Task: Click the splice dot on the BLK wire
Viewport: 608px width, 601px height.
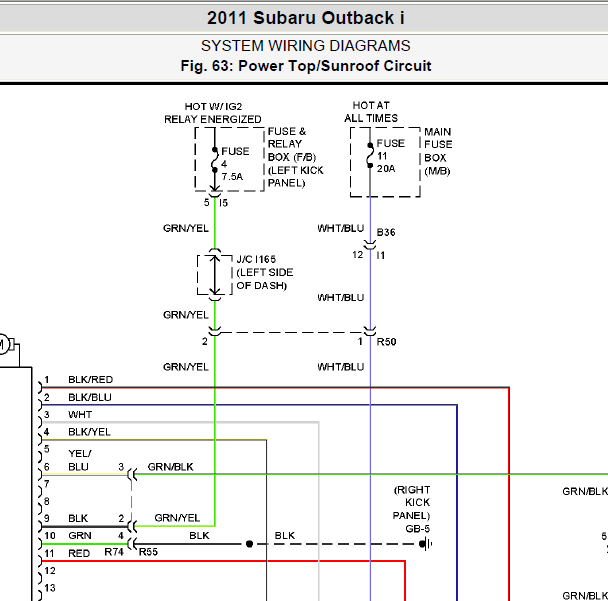Action: (249, 544)
